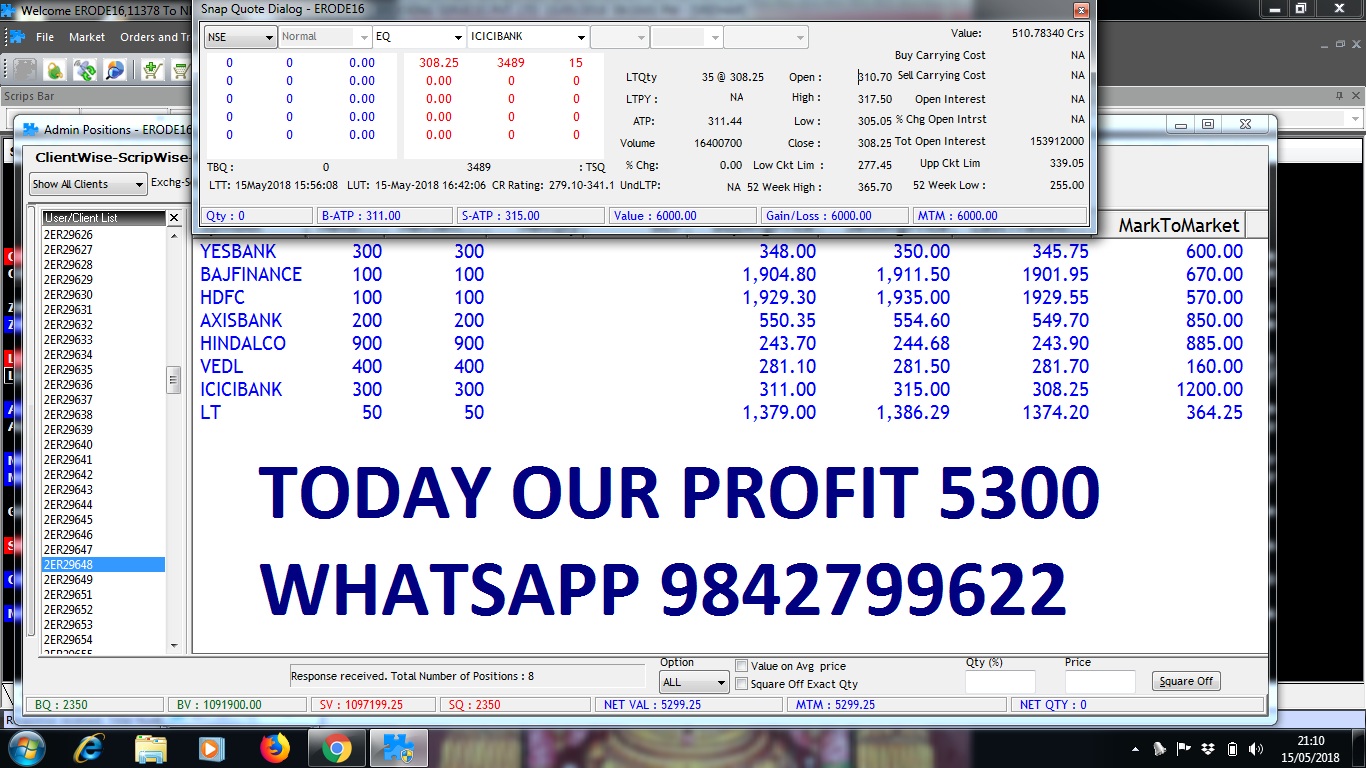This screenshot has height=768, width=1366.
Task: Click the satellite refresh toolbar icon
Action: click(85, 70)
